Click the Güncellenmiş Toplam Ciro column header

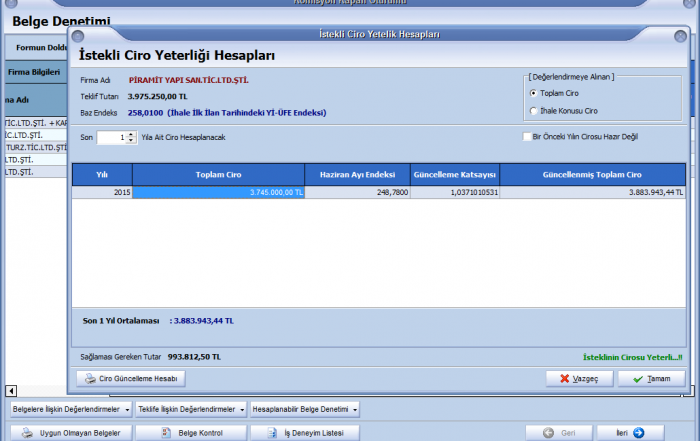(592, 174)
